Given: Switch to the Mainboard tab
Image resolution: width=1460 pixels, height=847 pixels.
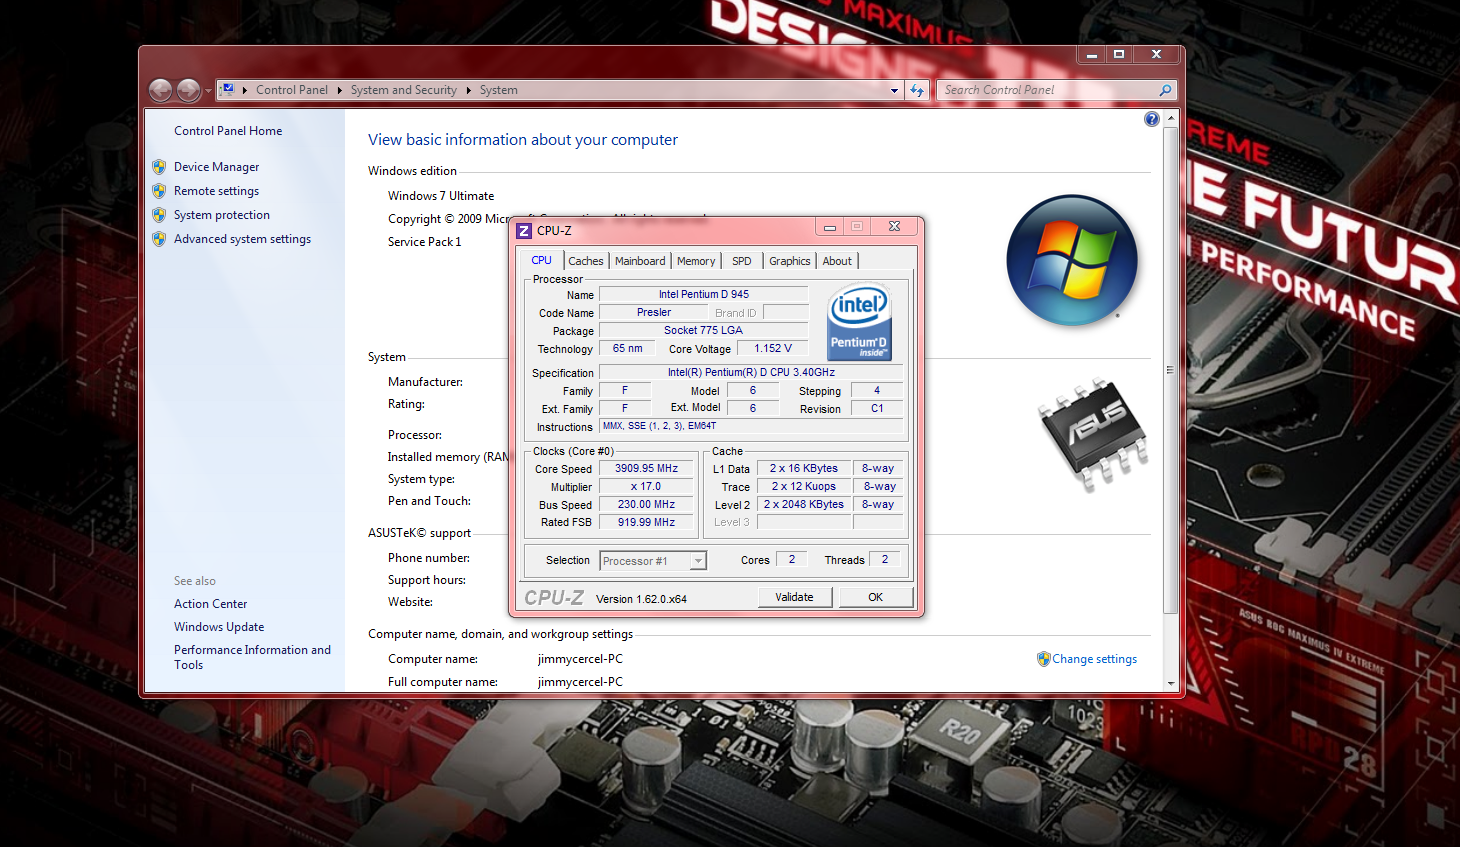Looking at the screenshot, I should coord(640,260).
